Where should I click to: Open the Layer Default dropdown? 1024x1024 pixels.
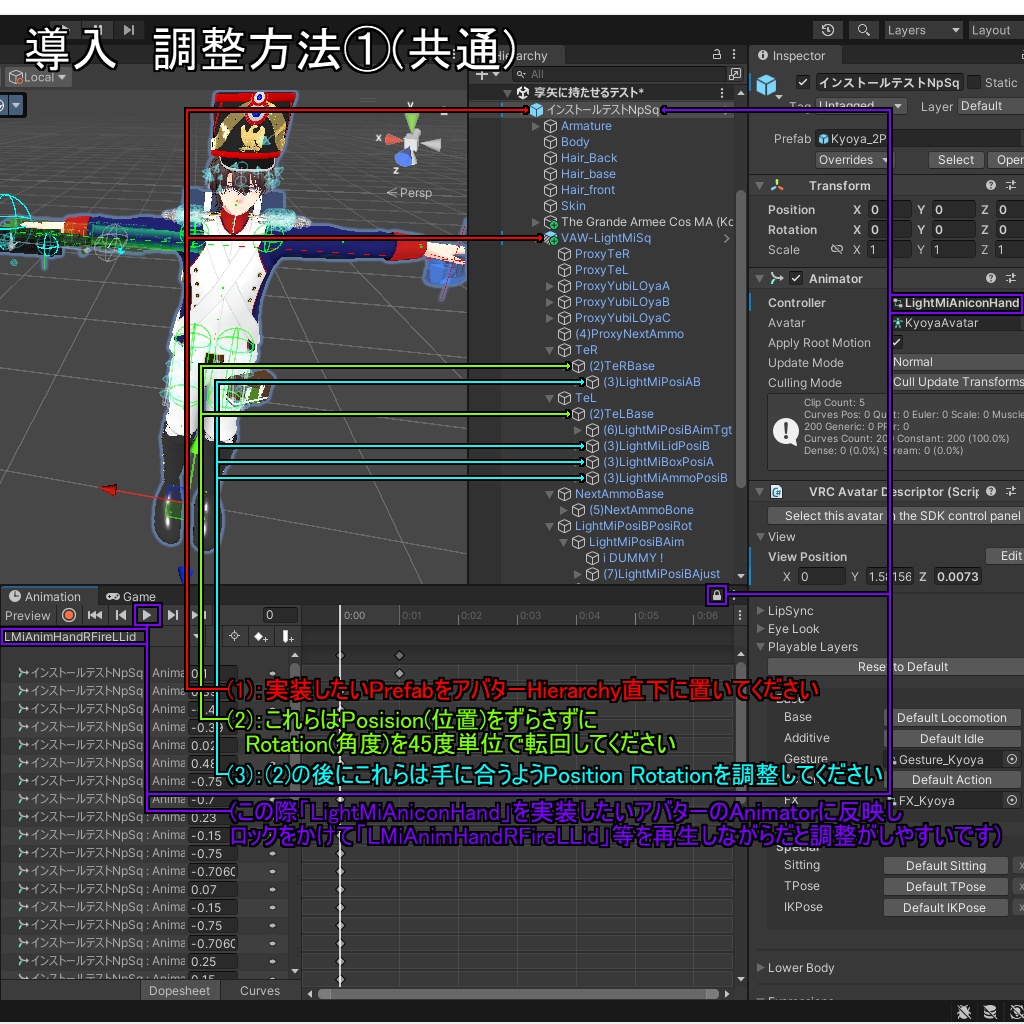click(x=991, y=106)
